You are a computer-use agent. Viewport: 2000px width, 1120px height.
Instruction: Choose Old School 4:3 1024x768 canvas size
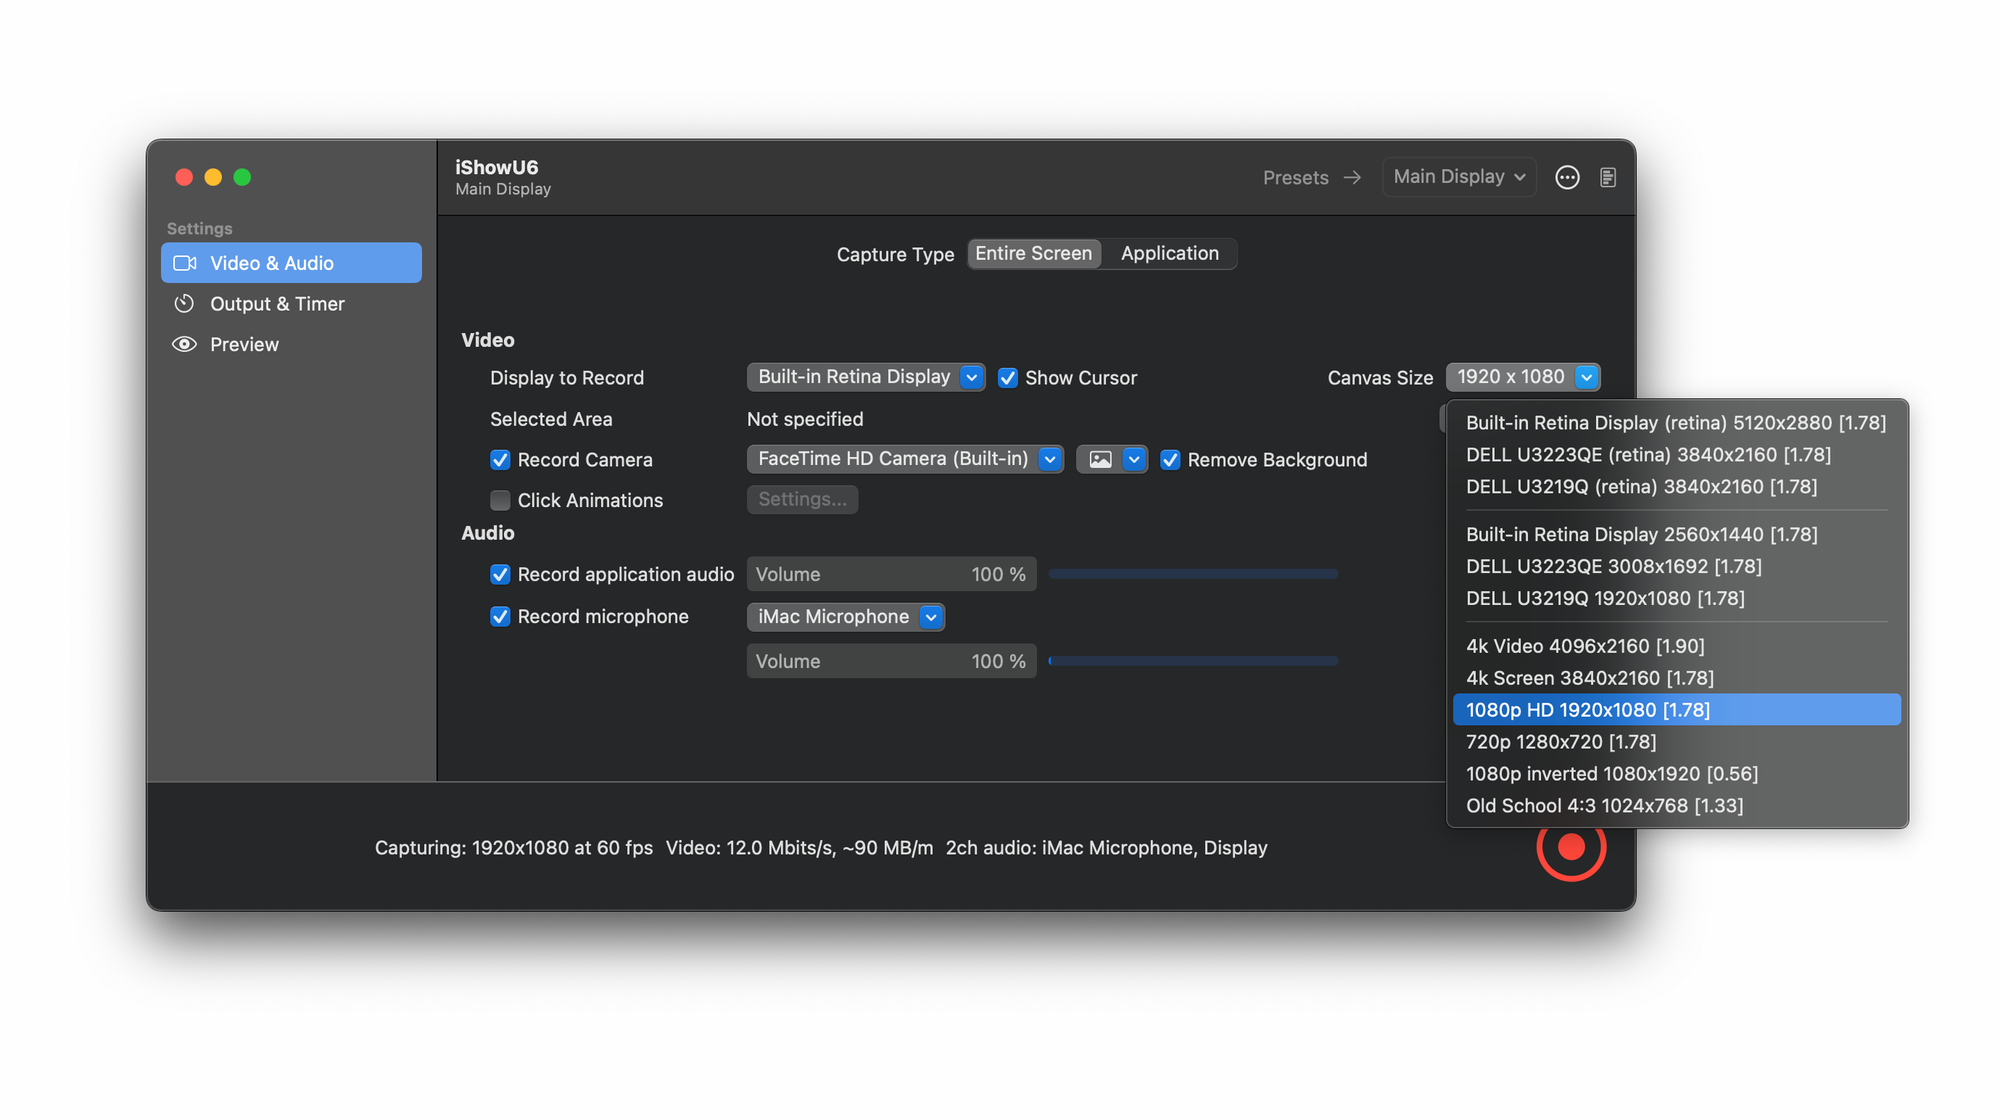pyautogui.click(x=1676, y=806)
